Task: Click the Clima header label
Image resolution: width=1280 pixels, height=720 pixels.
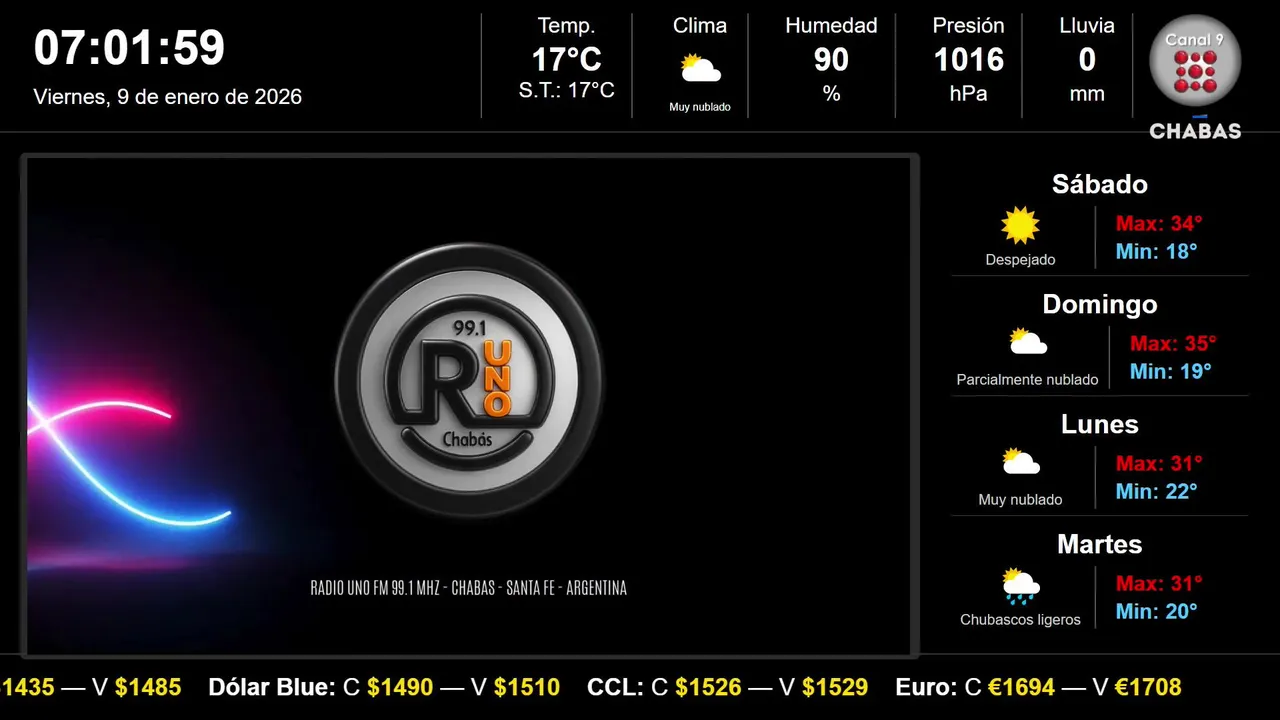Action: coord(700,26)
